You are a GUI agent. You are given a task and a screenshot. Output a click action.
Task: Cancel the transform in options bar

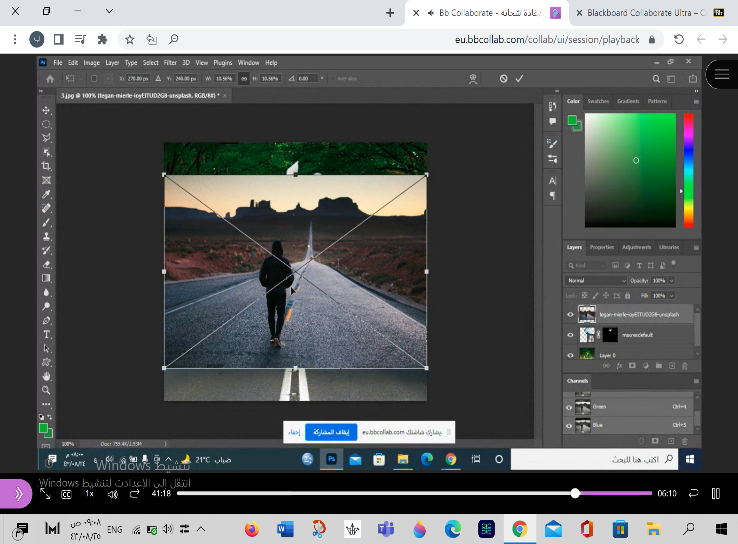click(504, 78)
